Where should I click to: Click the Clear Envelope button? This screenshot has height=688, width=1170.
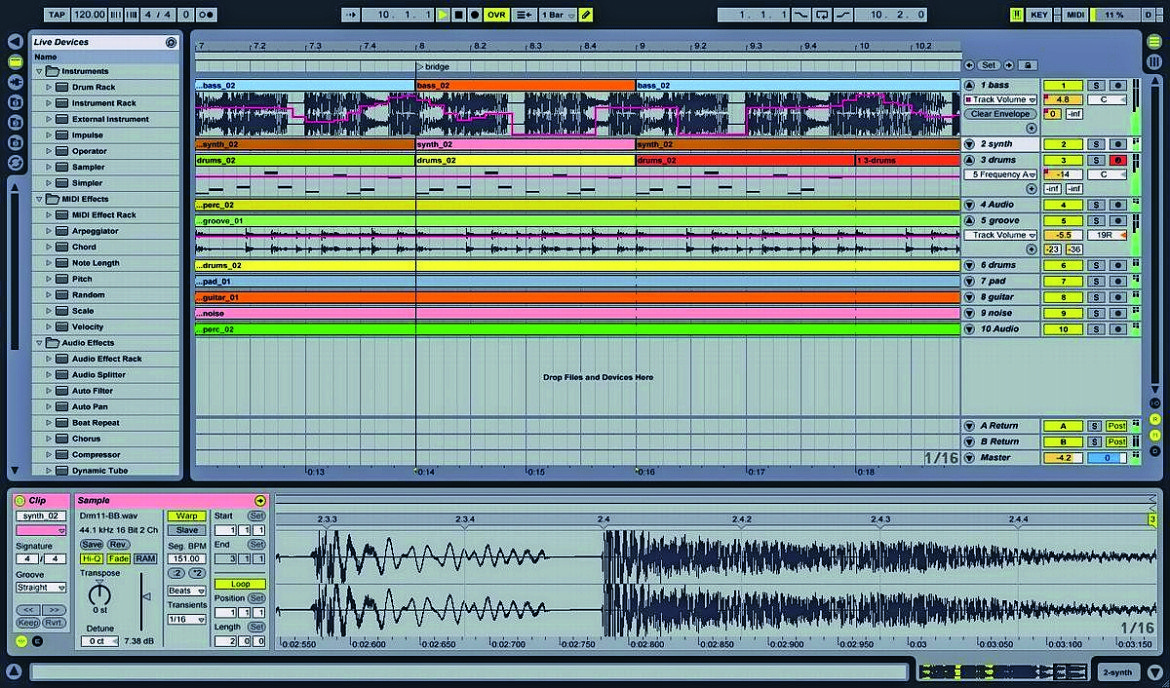pos(1000,114)
